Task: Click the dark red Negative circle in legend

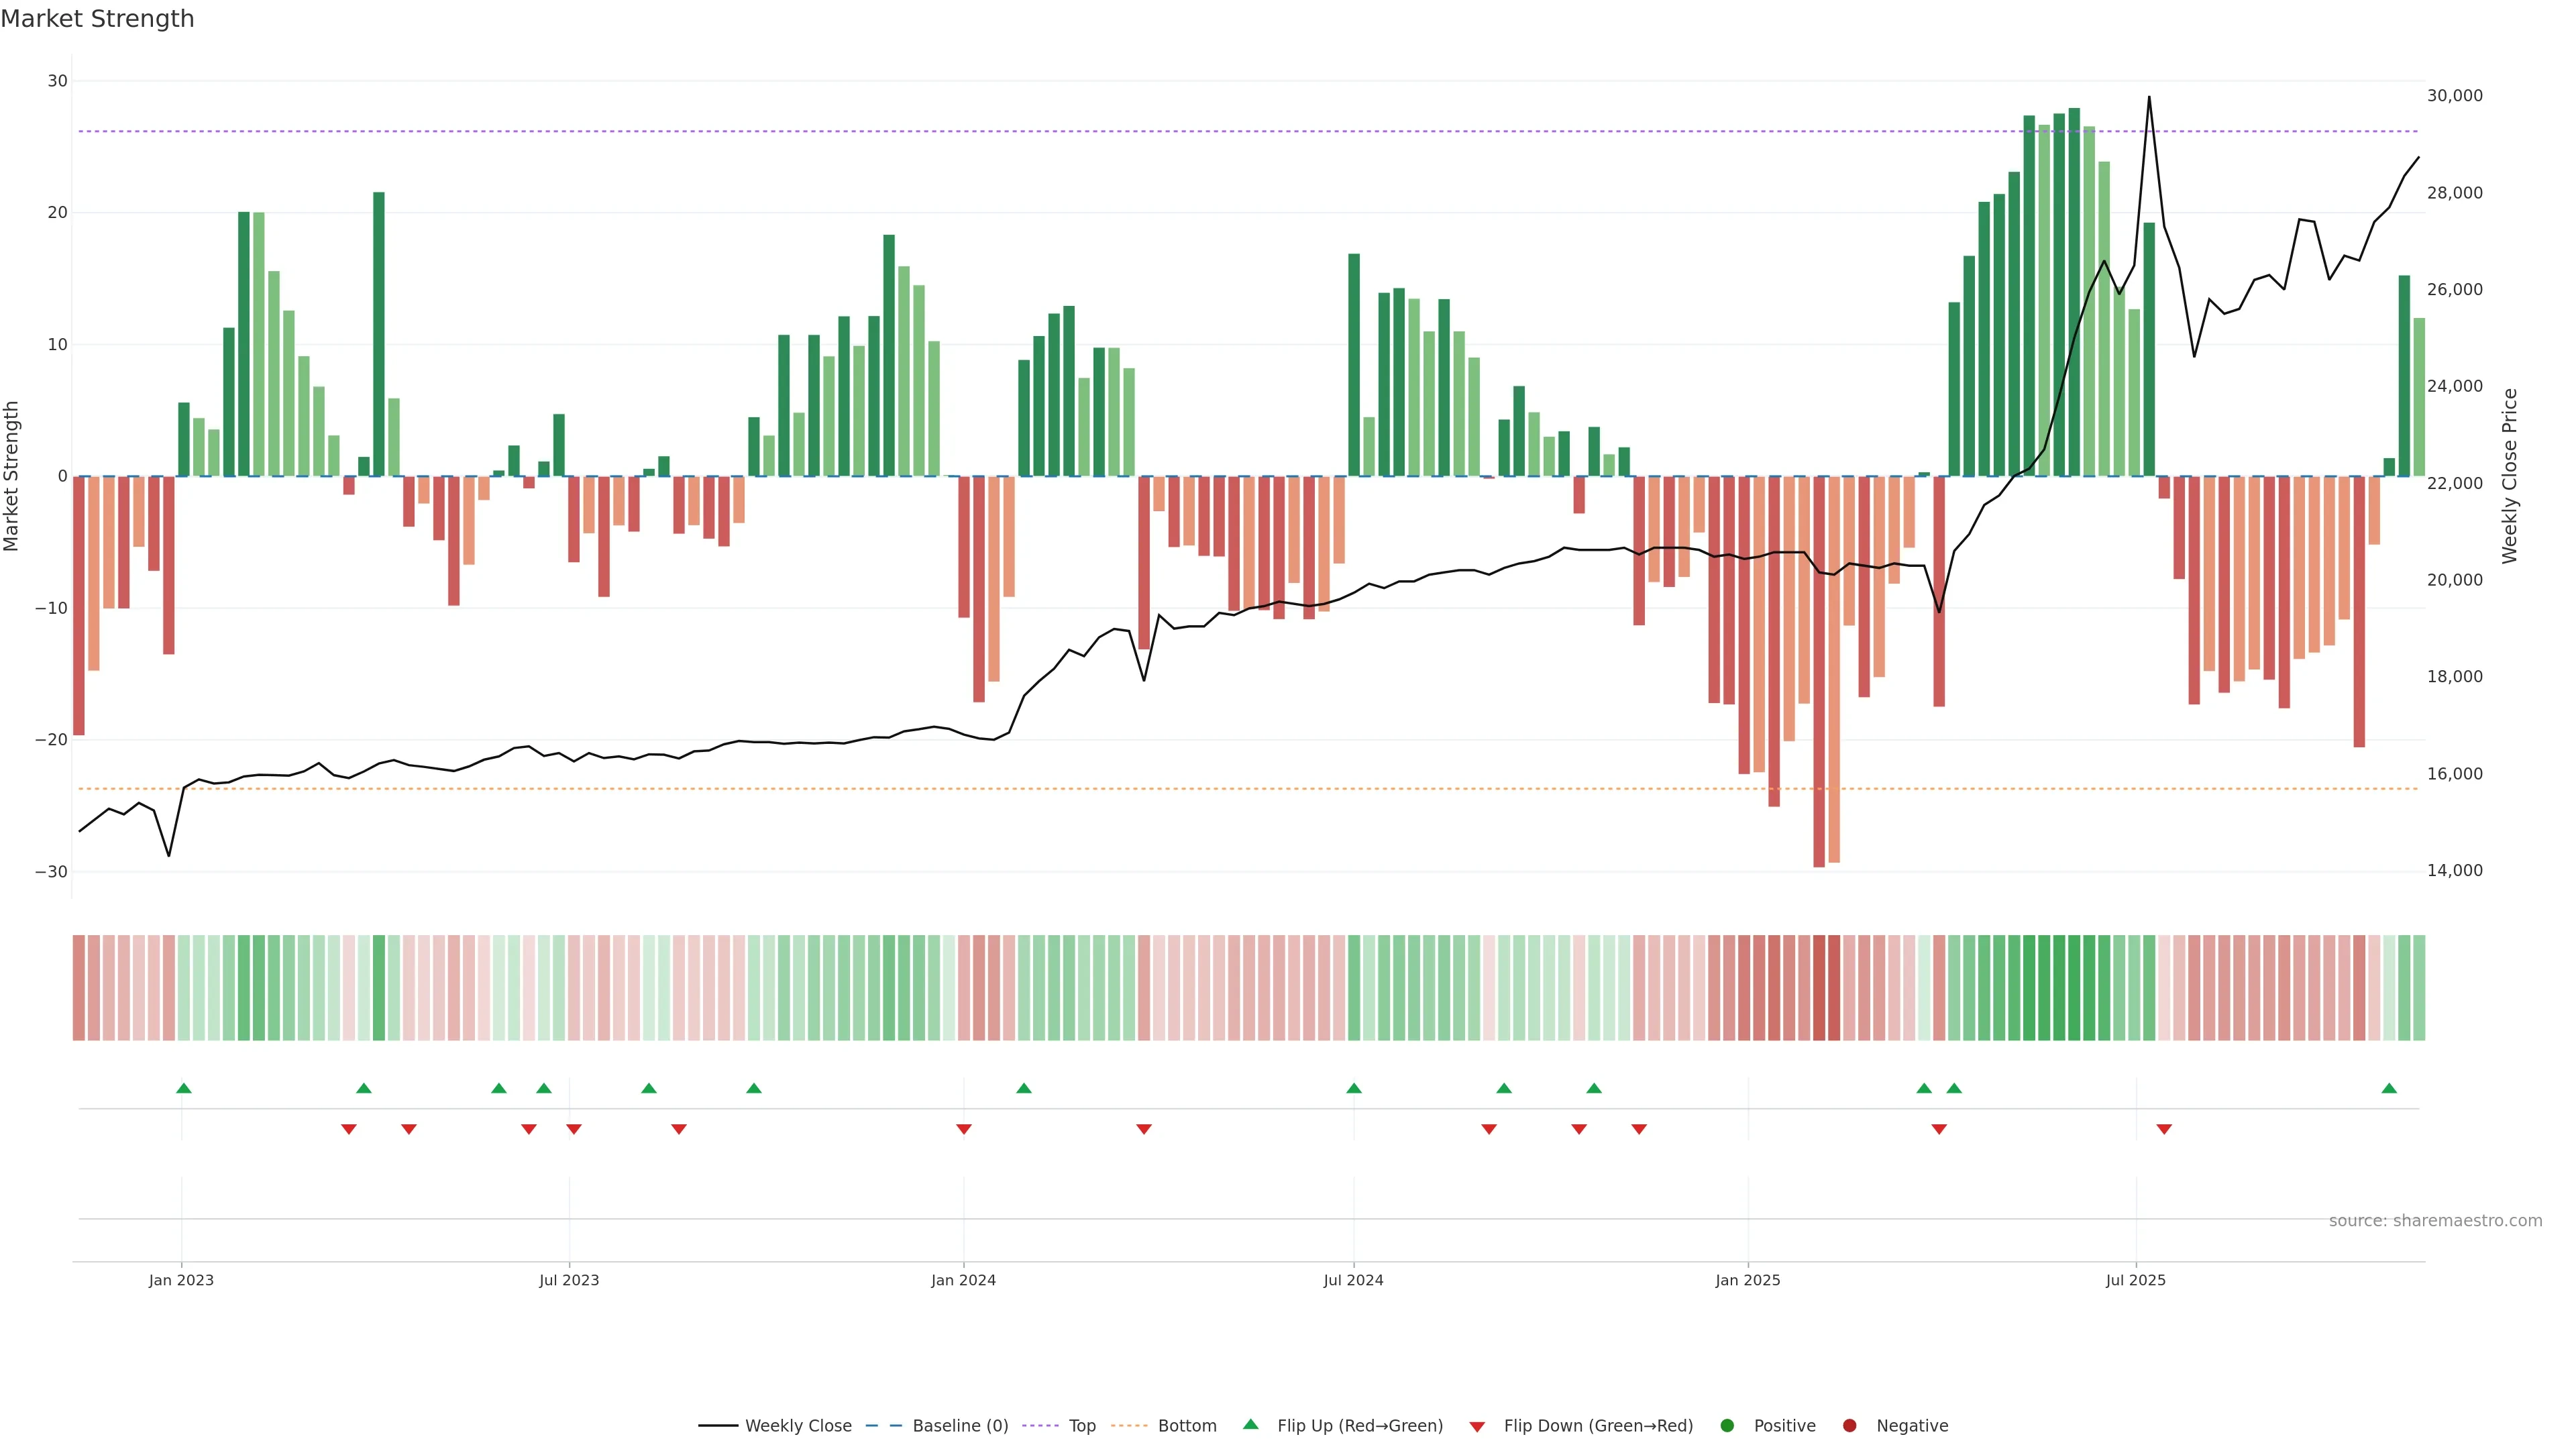Action: tap(1849, 1426)
